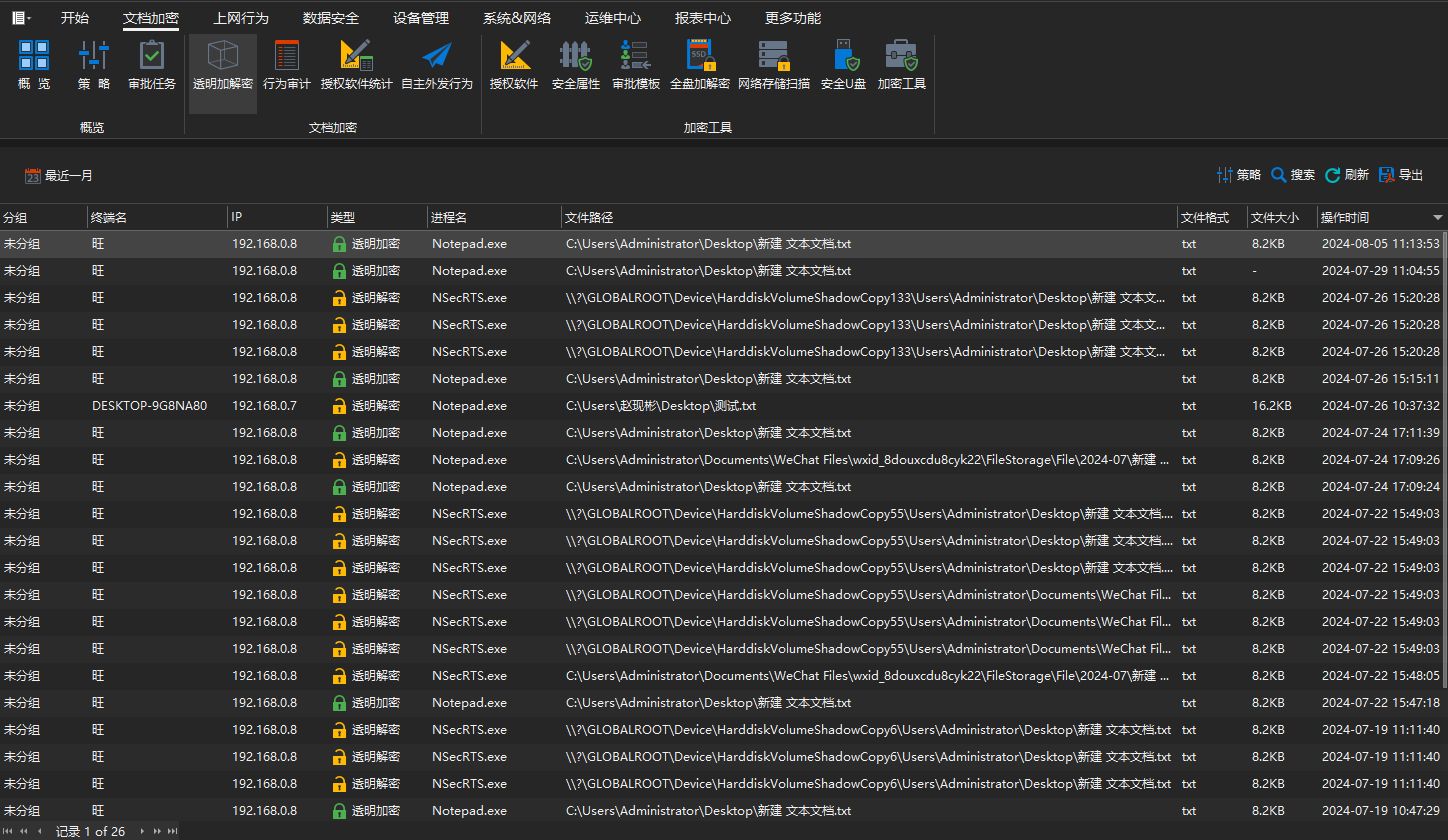Go to the last record in navigator

(x=172, y=831)
